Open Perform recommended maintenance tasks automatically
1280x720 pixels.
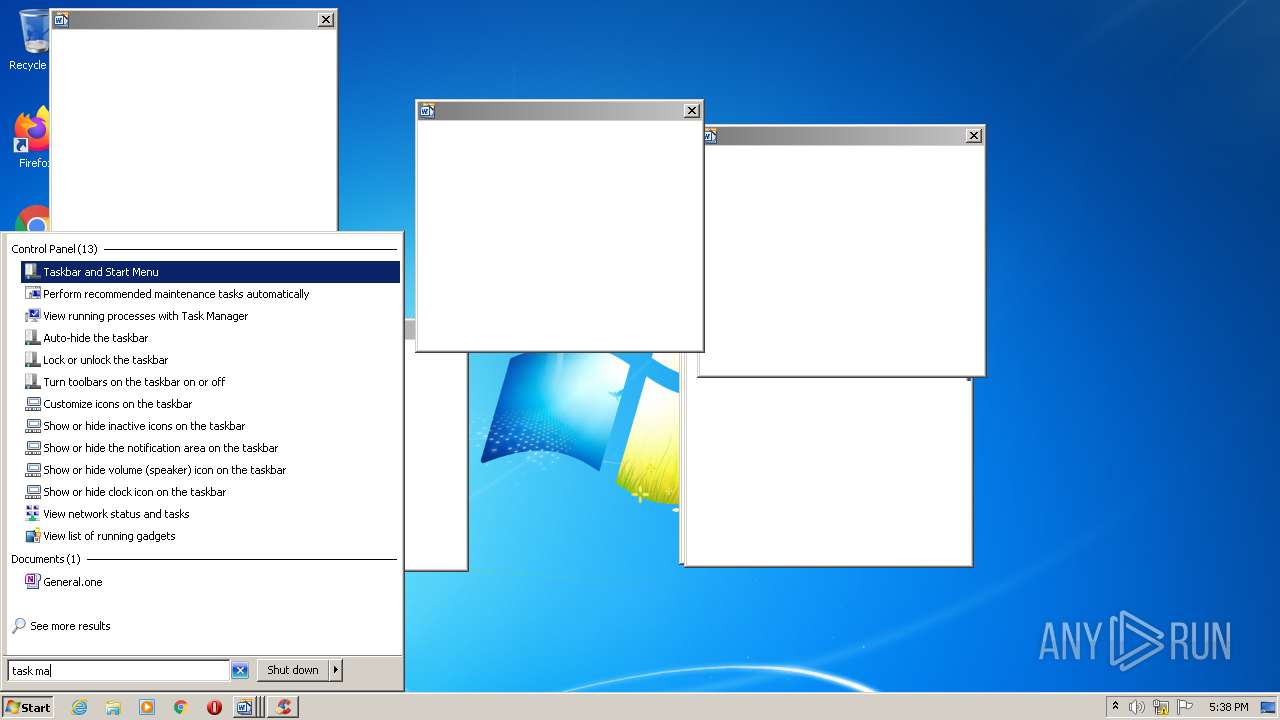point(210,294)
